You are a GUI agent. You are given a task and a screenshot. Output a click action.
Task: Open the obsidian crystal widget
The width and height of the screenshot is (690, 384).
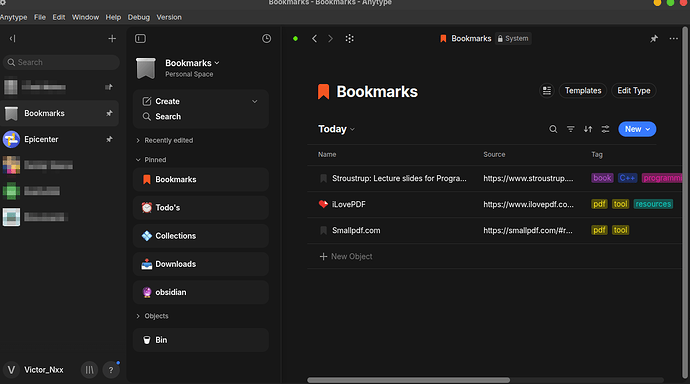[201, 292]
